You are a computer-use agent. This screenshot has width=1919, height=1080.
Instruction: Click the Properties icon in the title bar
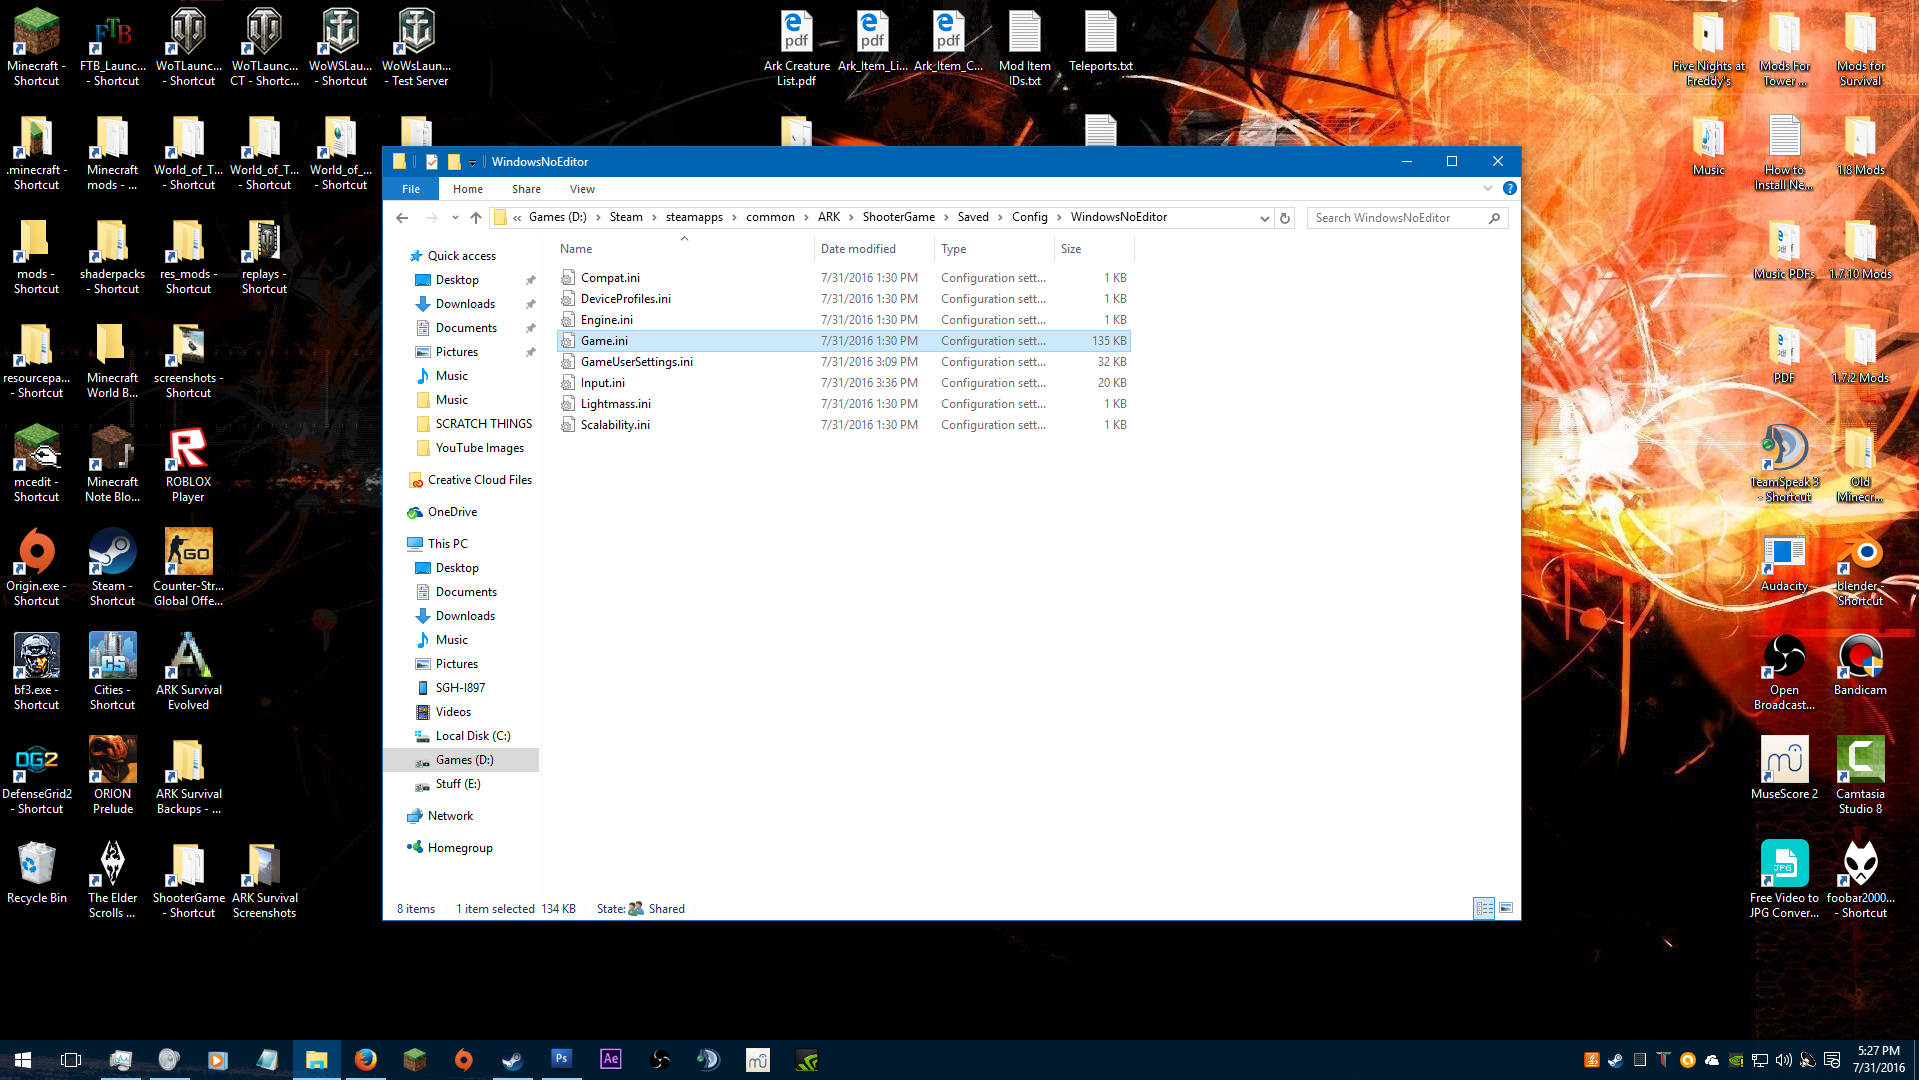(432, 162)
